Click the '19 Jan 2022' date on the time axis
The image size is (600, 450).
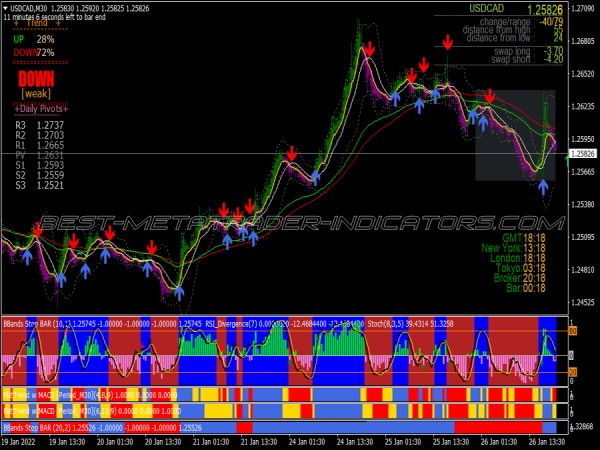point(19,442)
